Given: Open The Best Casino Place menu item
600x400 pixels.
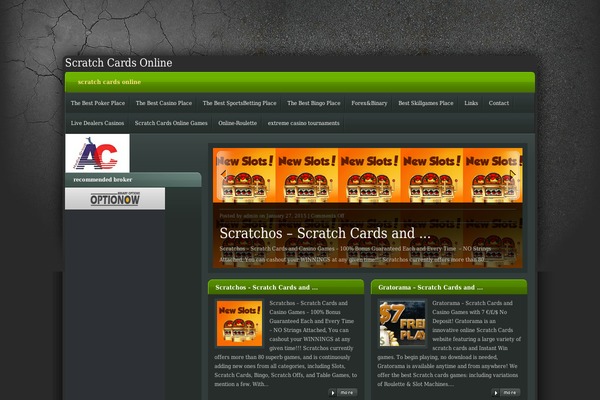Looking at the screenshot, I should (164, 103).
